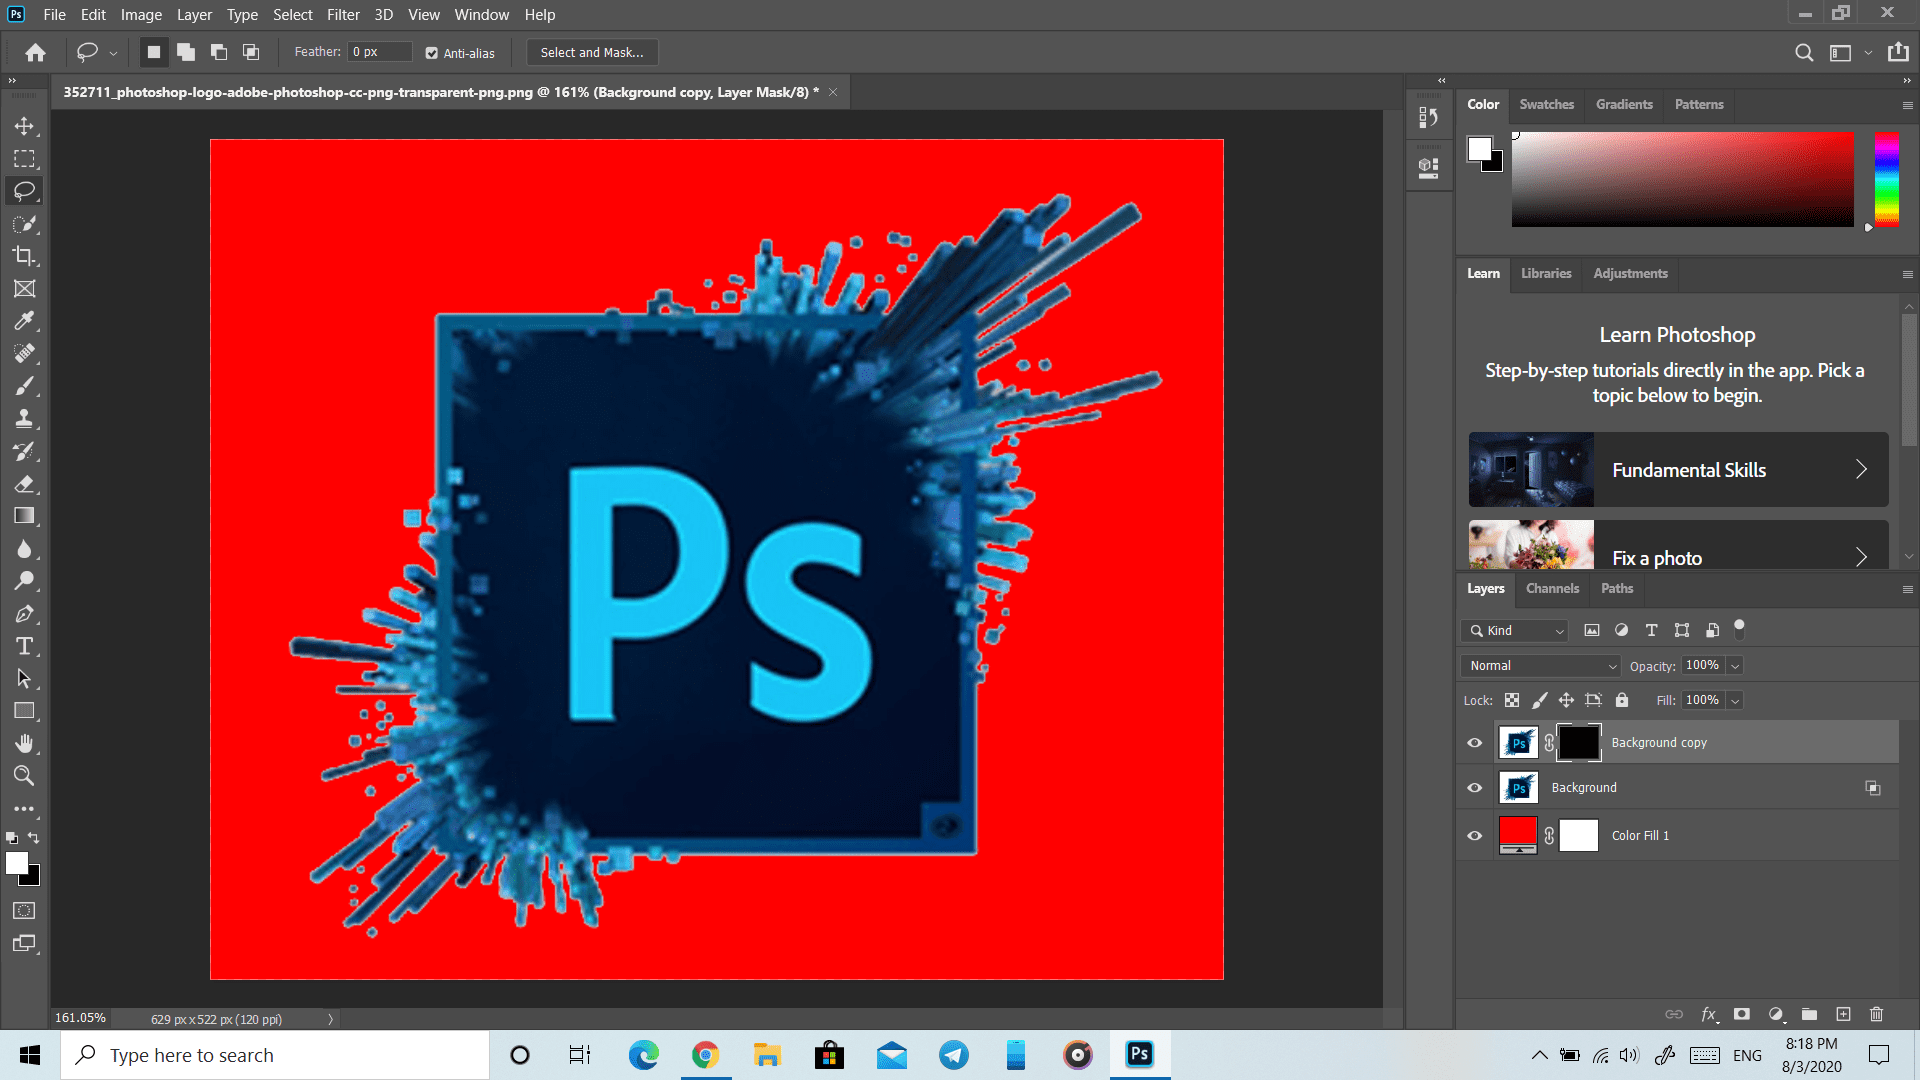Viewport: 1920px width, 1080px height.
Task: Select the Horizontal Type tool
Action: pyautogui.click(x=24, y=646)
